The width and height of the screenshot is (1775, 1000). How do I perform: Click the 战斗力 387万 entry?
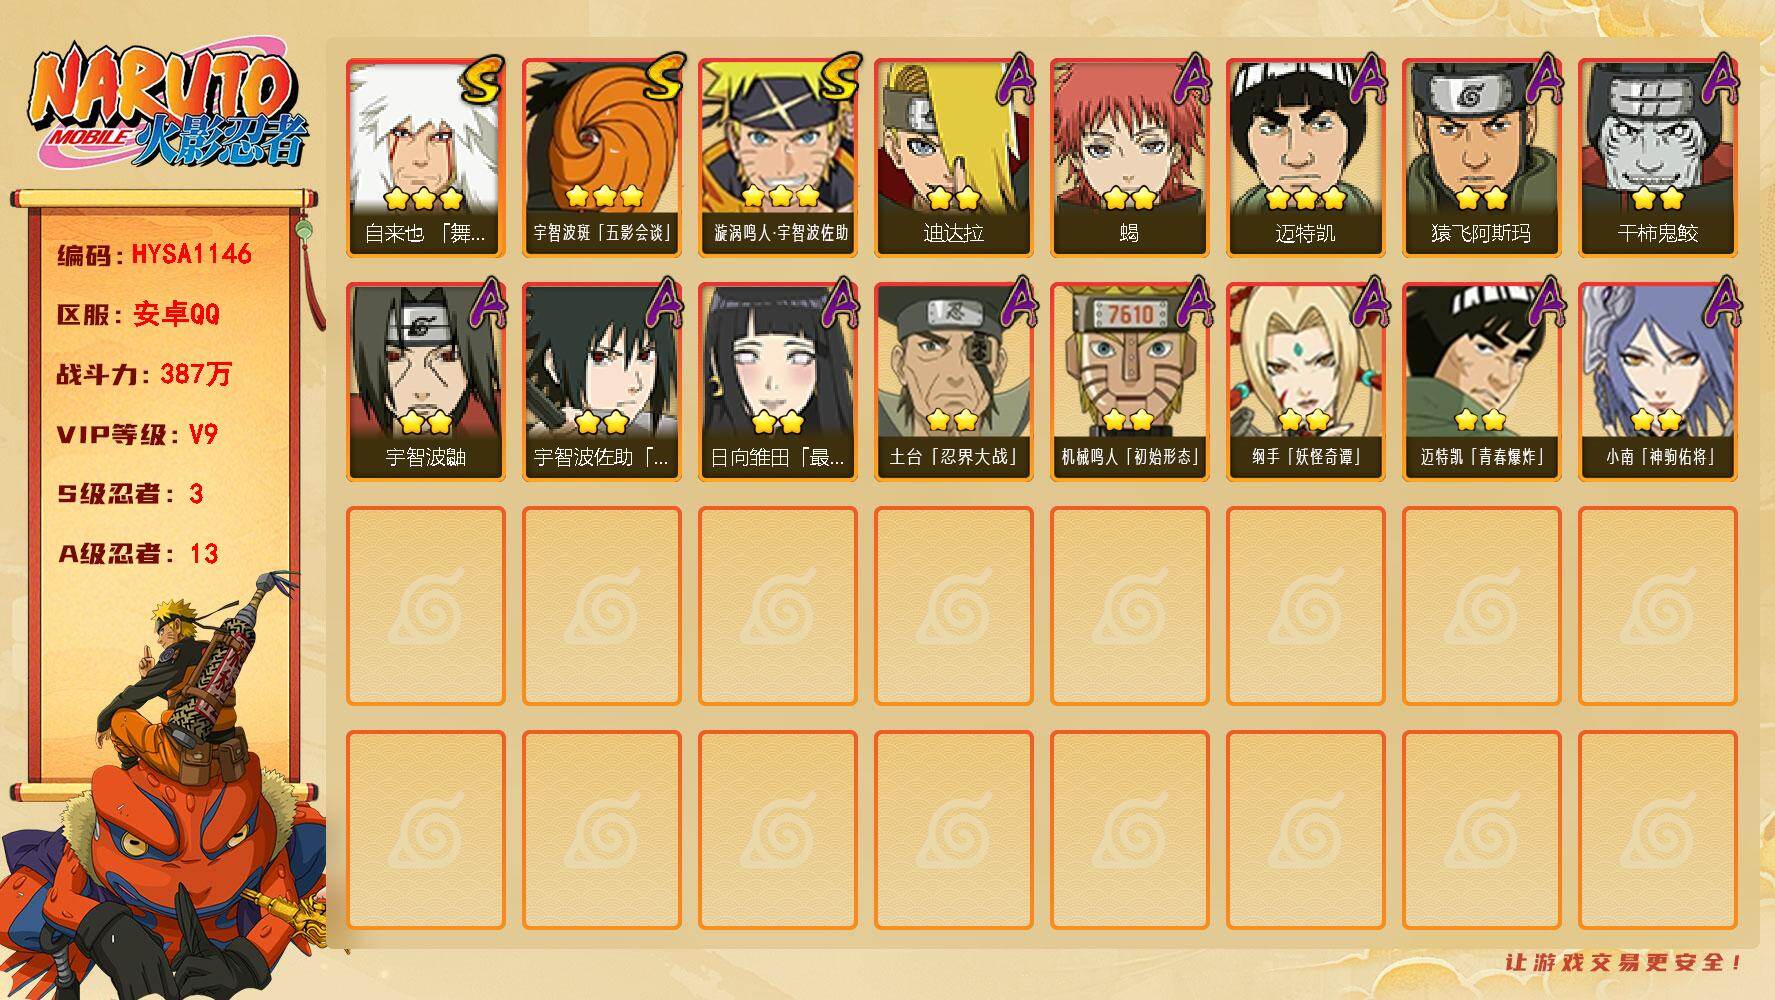(x=144, y=374)
